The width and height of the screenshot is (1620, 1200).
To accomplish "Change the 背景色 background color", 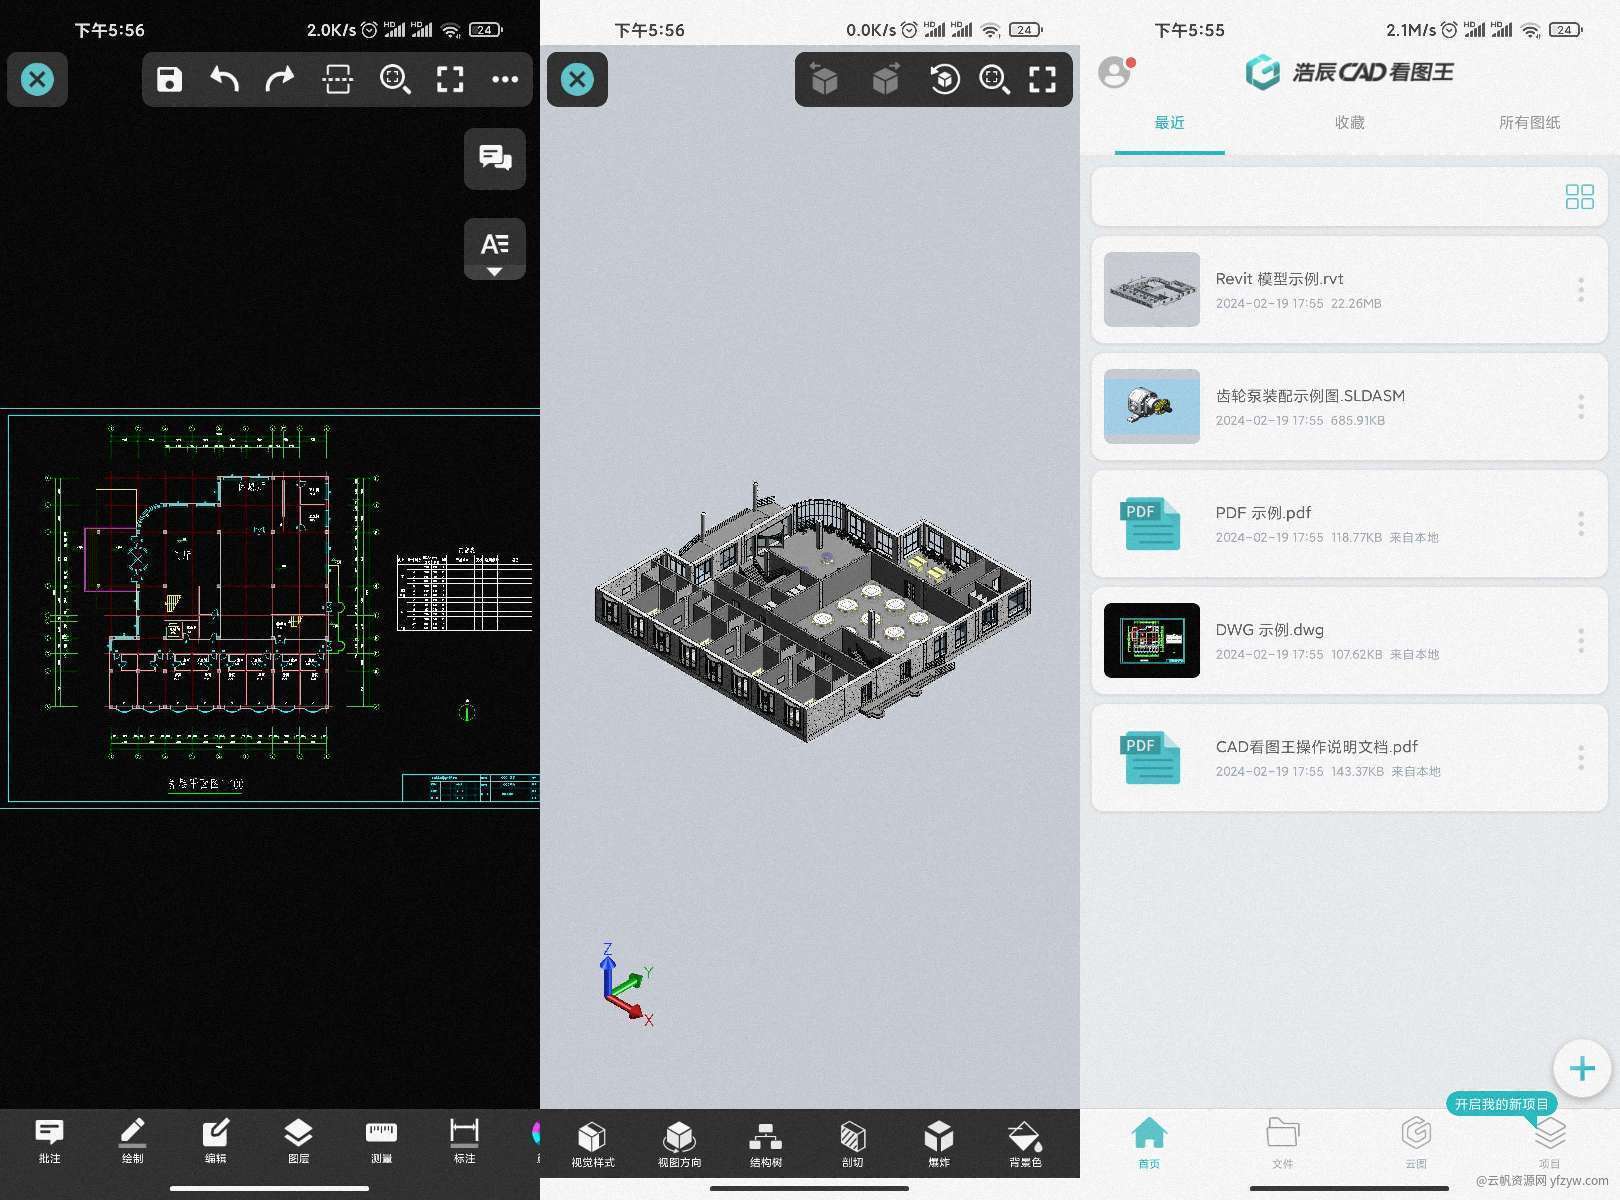I will 1025,1144.
